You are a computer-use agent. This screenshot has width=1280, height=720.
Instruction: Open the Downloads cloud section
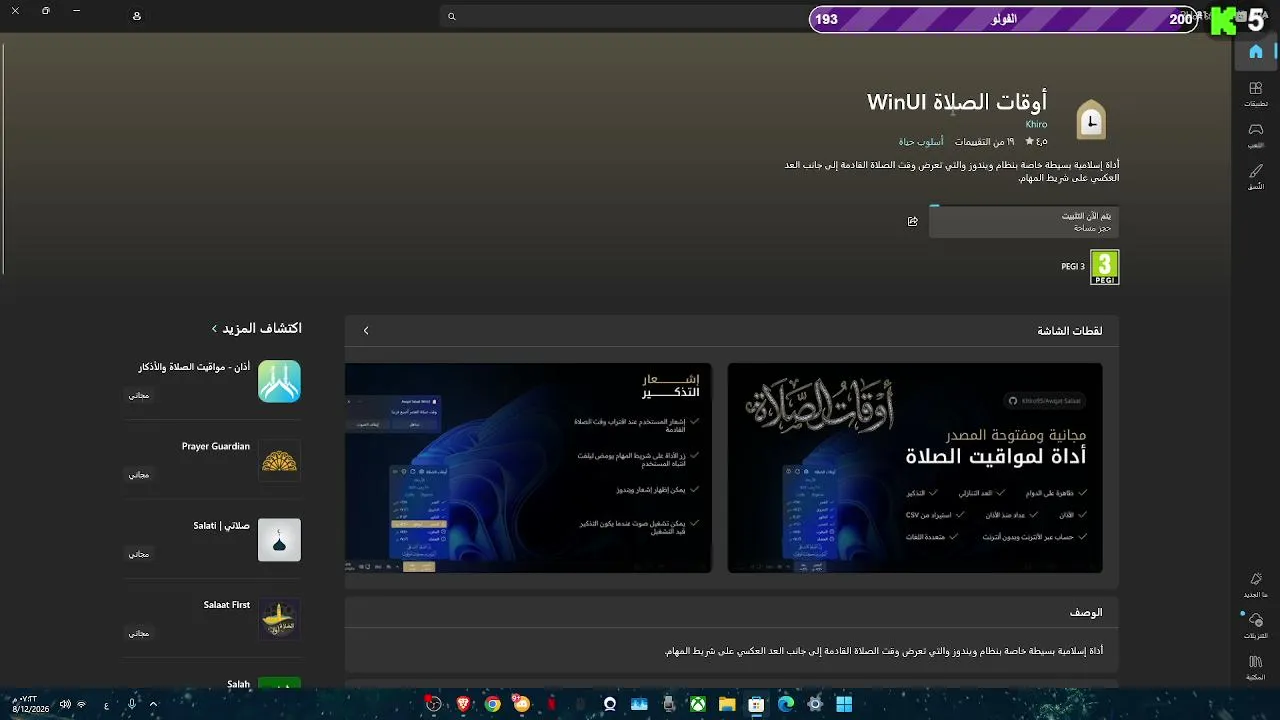(1256, 625)
